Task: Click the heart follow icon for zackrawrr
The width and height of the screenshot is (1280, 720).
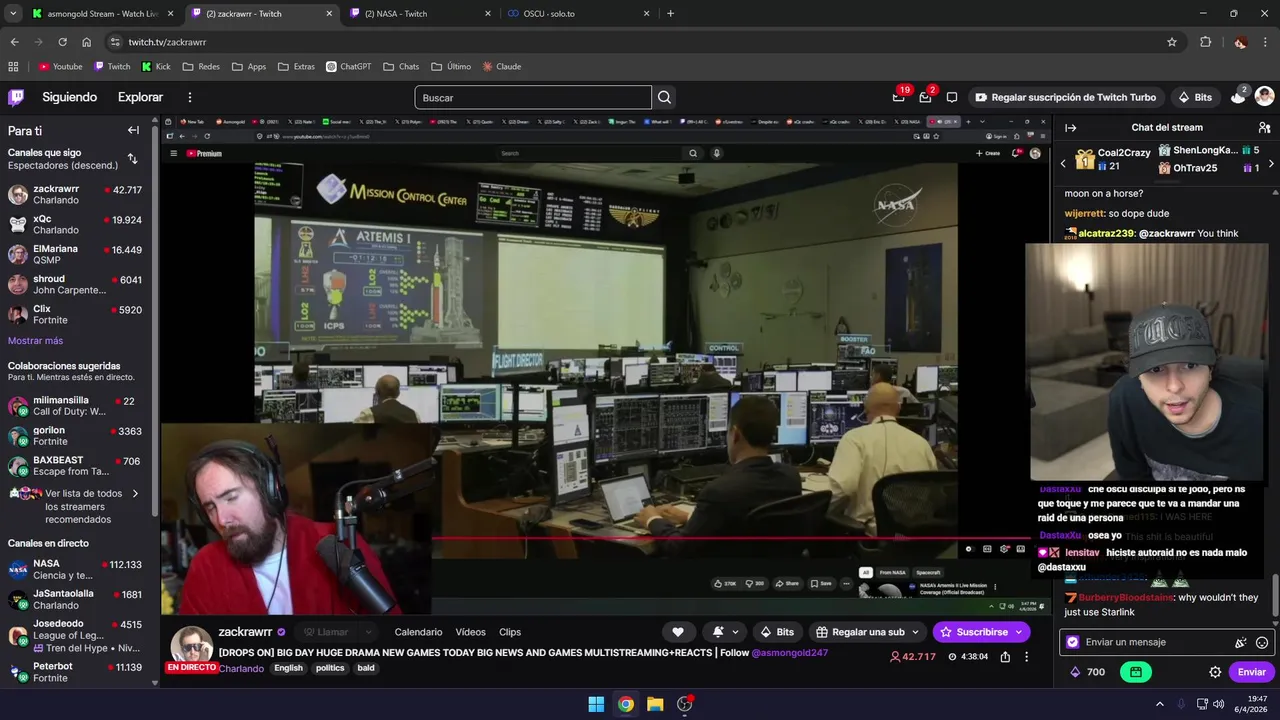Action: 677,632
